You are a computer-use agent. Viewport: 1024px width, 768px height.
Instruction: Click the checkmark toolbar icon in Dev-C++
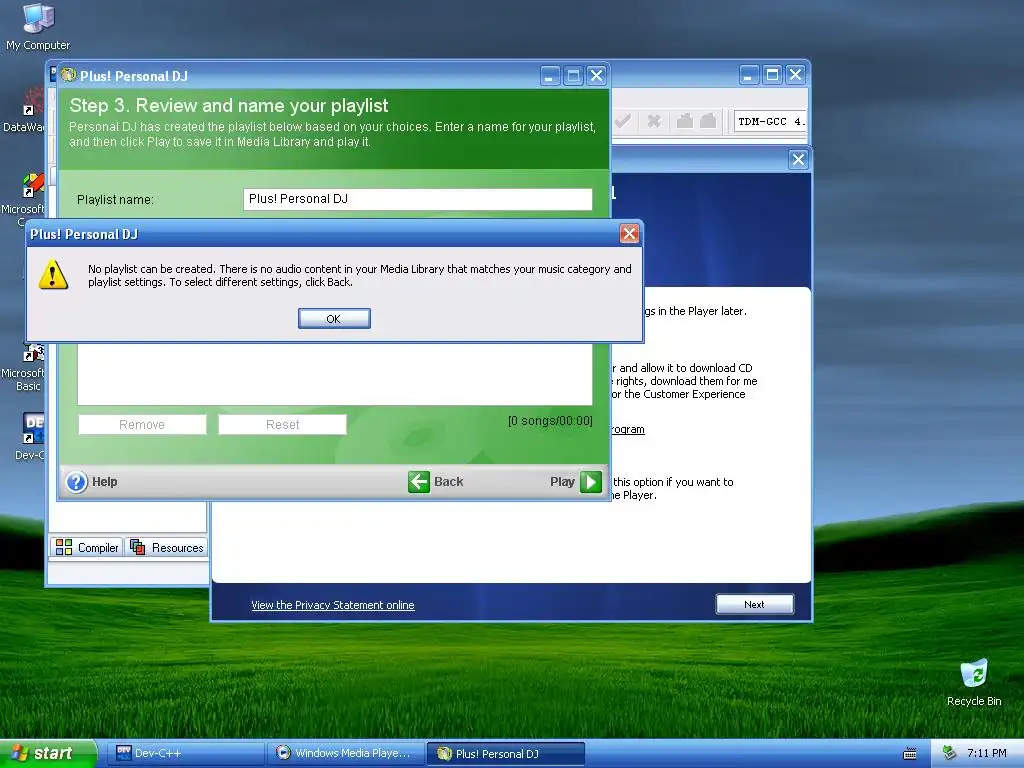tap(622, 121)
